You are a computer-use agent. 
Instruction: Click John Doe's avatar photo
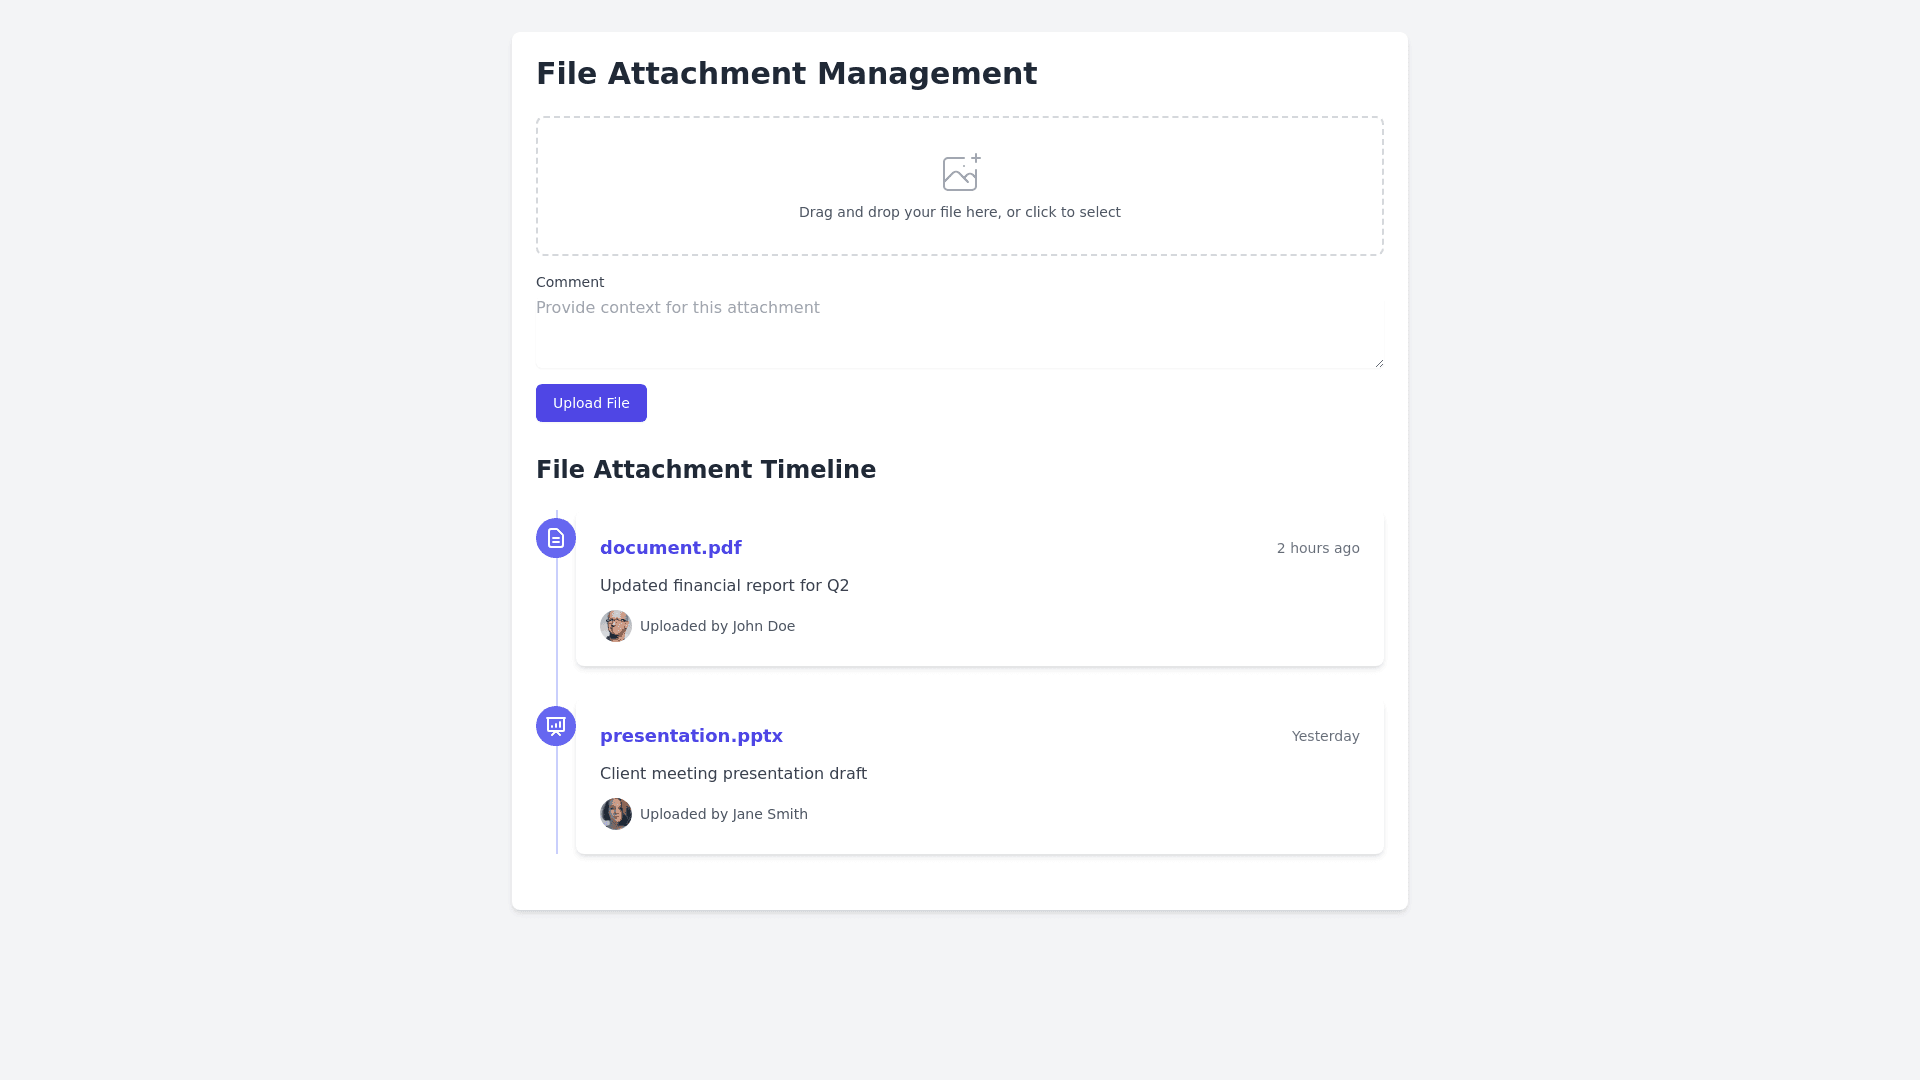click(616, 626)
